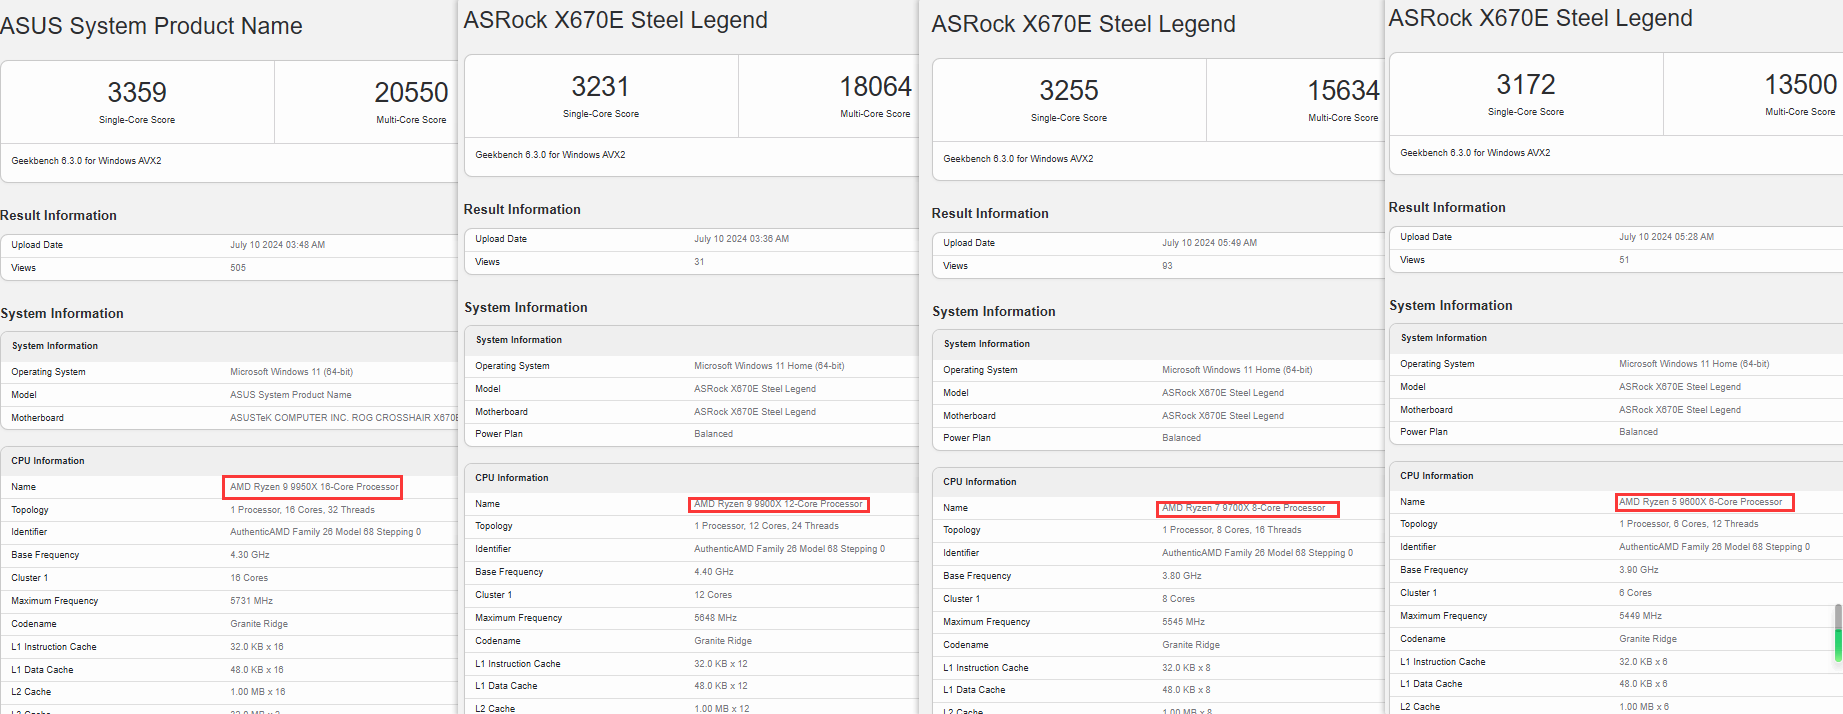Image resolution: width=1843 pixels, height=714 pixels.
Task: Click topology '1 Processor, 8 Cores, 16 Threads'
Action: pyautogui.click(x=1232, y=530)
